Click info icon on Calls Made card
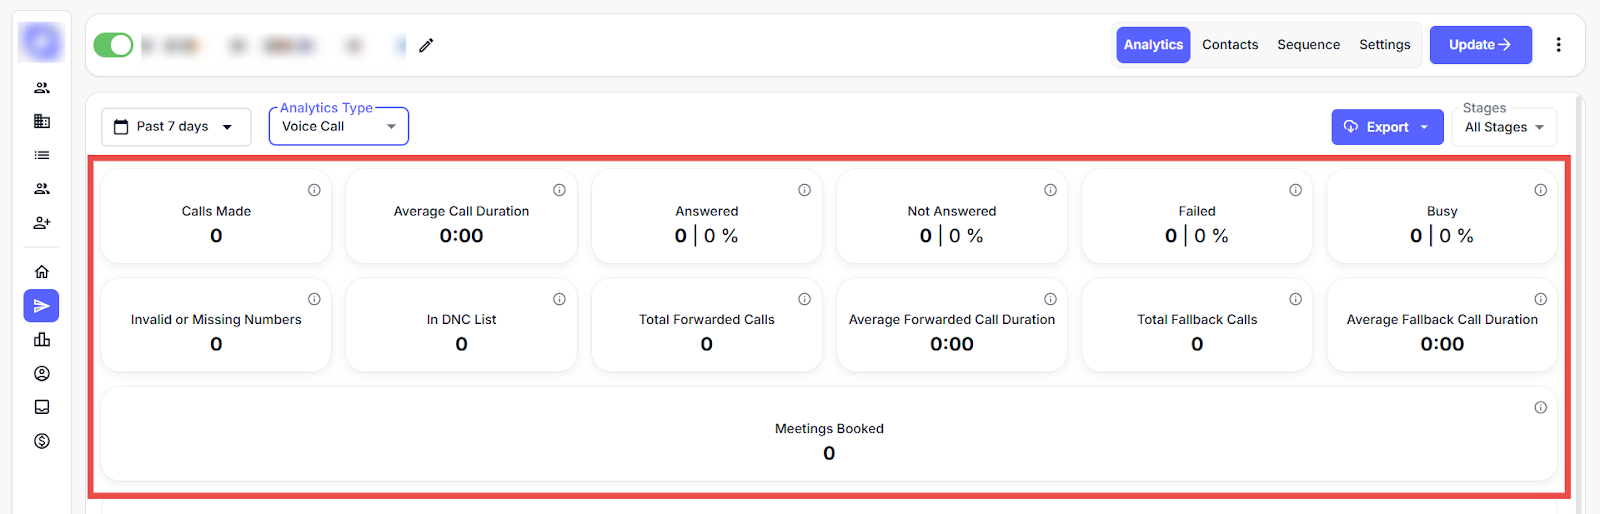This screenshot has height=514, width=1600. tap(314, 190)
